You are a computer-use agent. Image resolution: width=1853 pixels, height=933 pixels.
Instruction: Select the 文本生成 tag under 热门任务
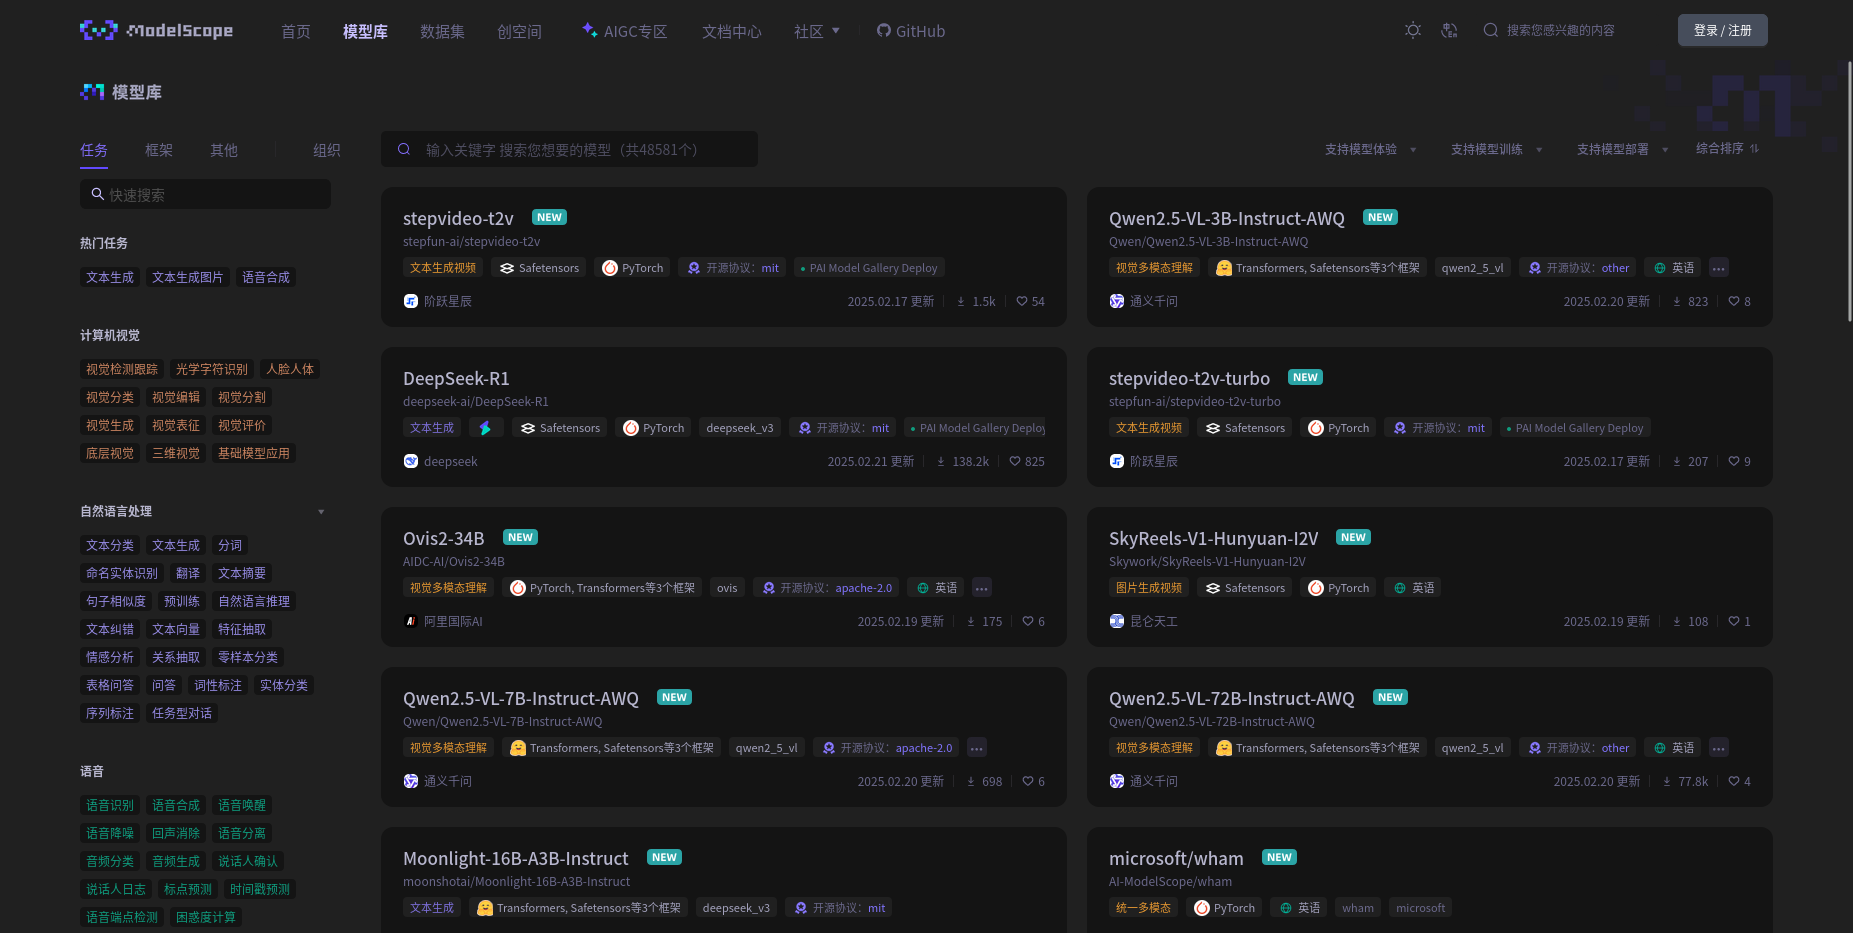pyautogui.click(x=110, y=277)
